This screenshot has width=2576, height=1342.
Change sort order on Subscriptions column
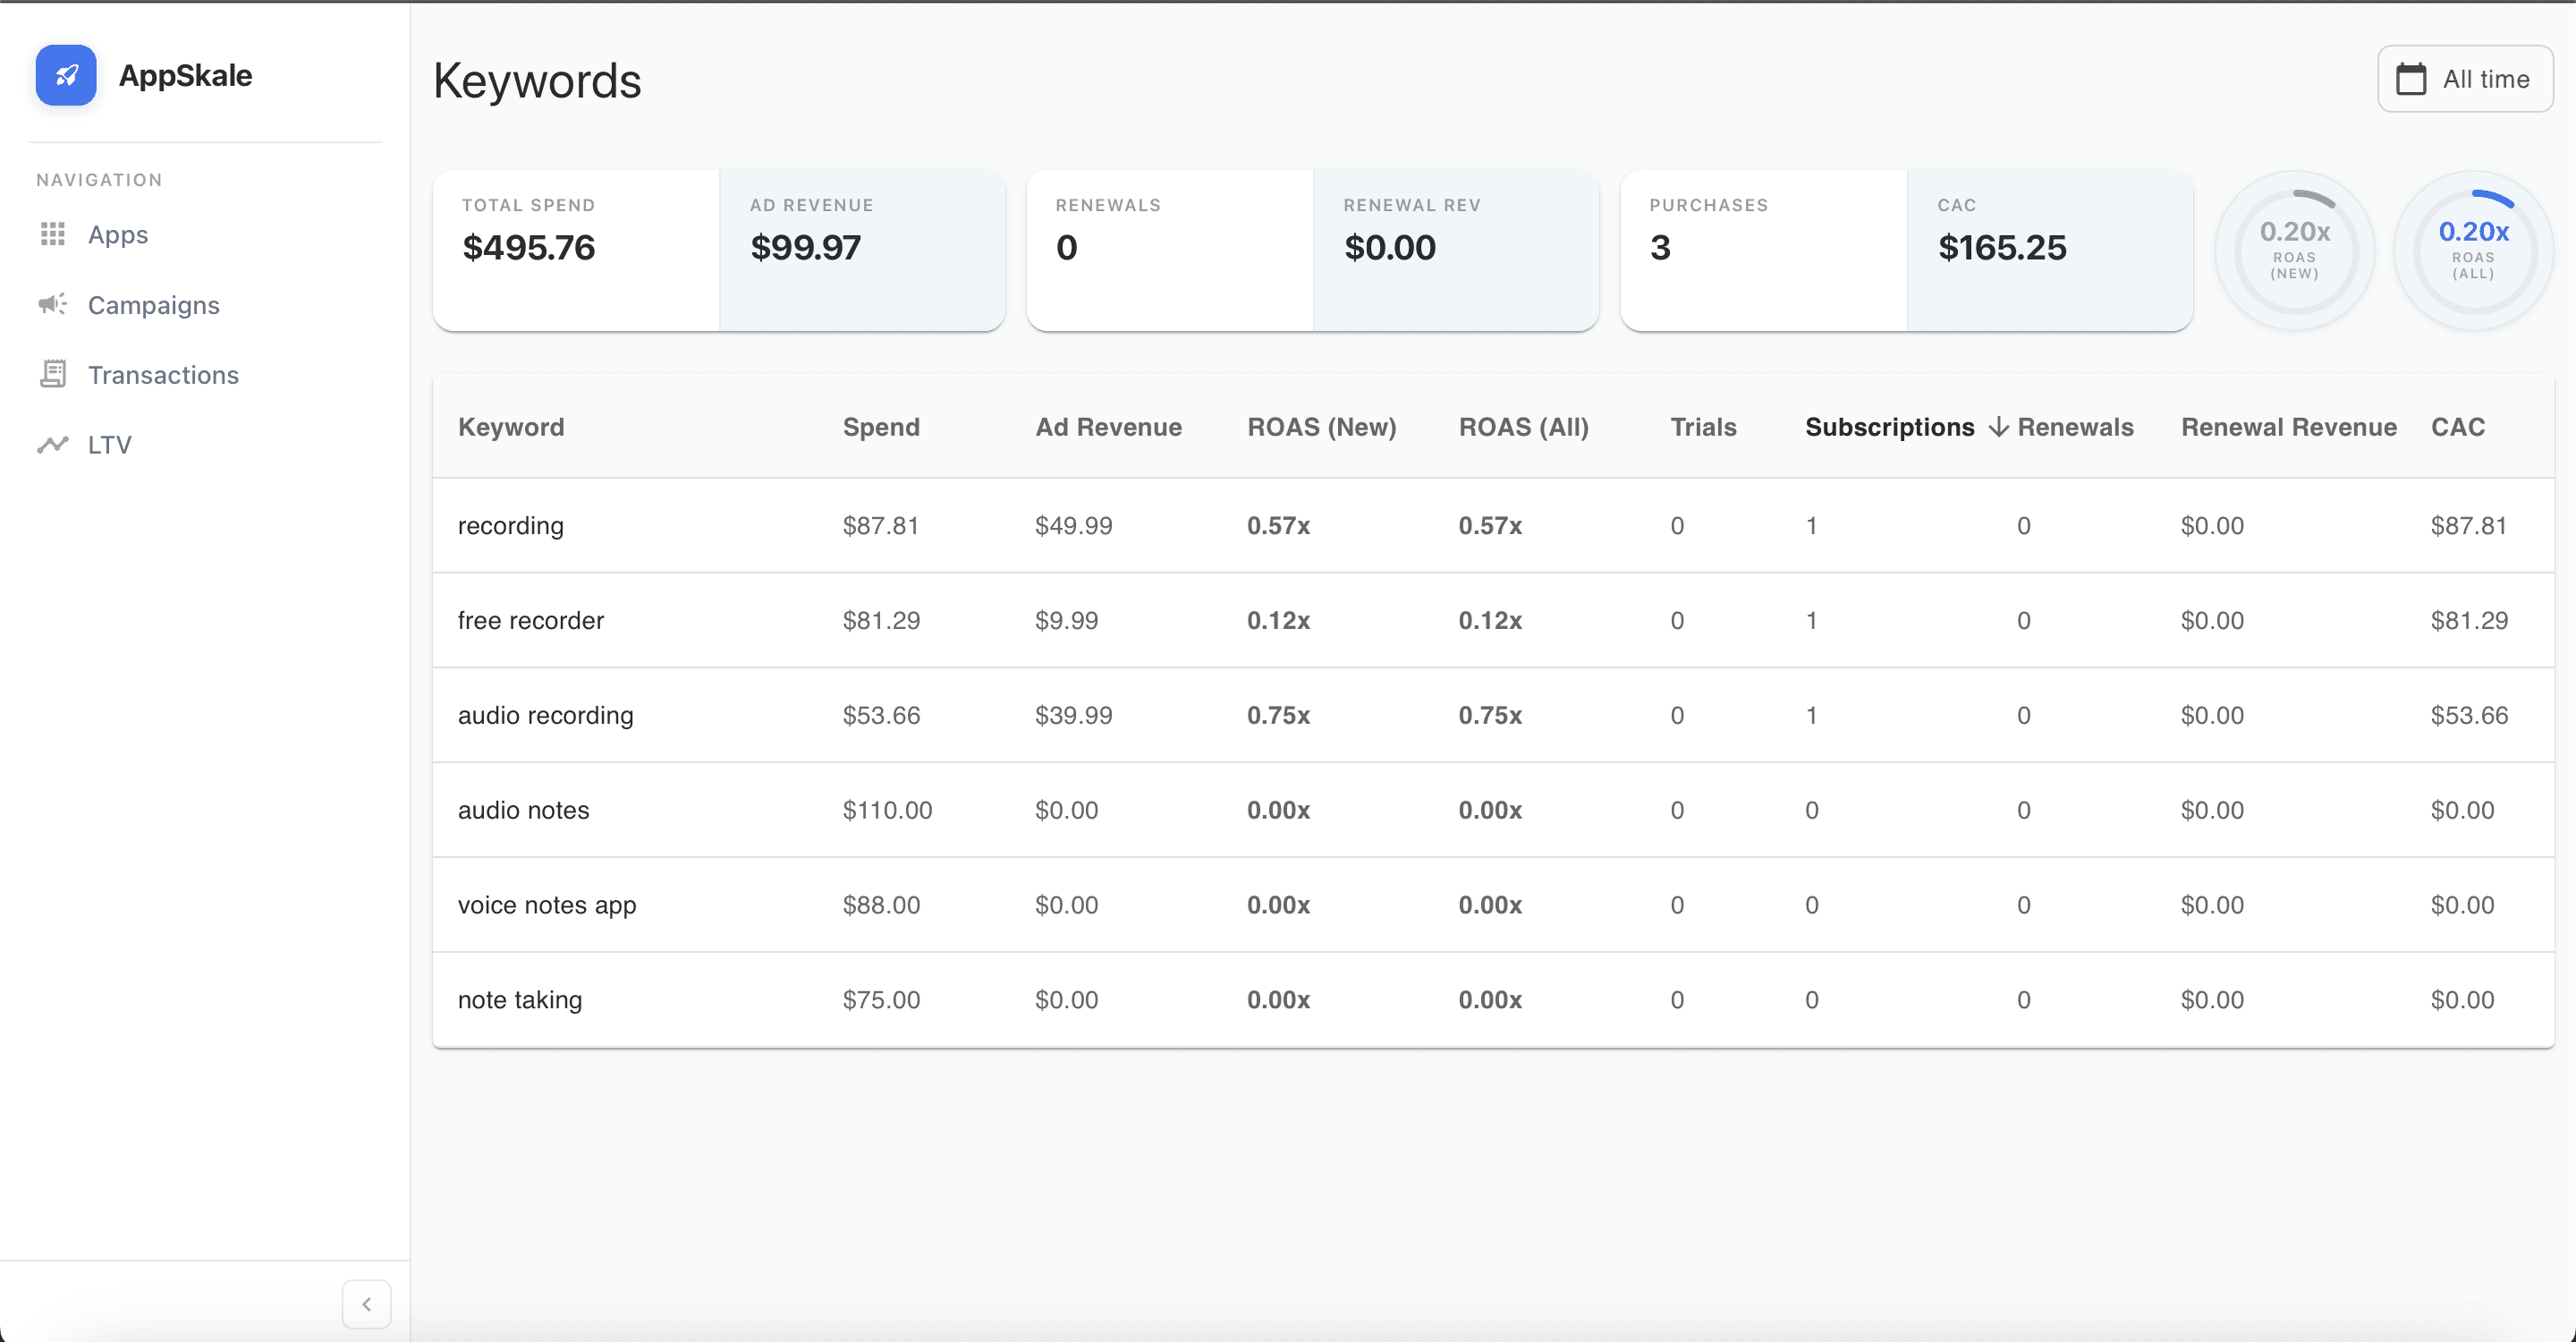(1889, 427)
